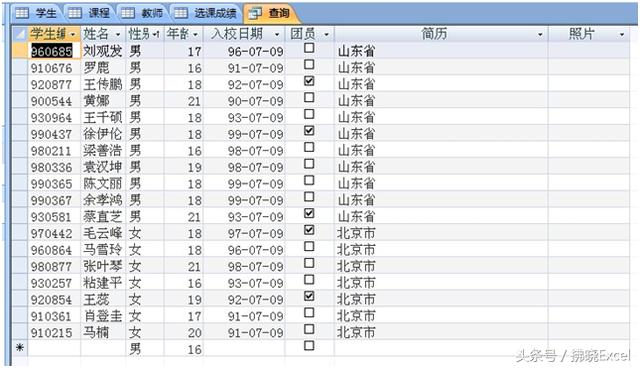Screen dimensions: 640x368
Task: Toggle 团员 checkbox for 黄娜
Action: pyautogui.click(x=309, y=98)
